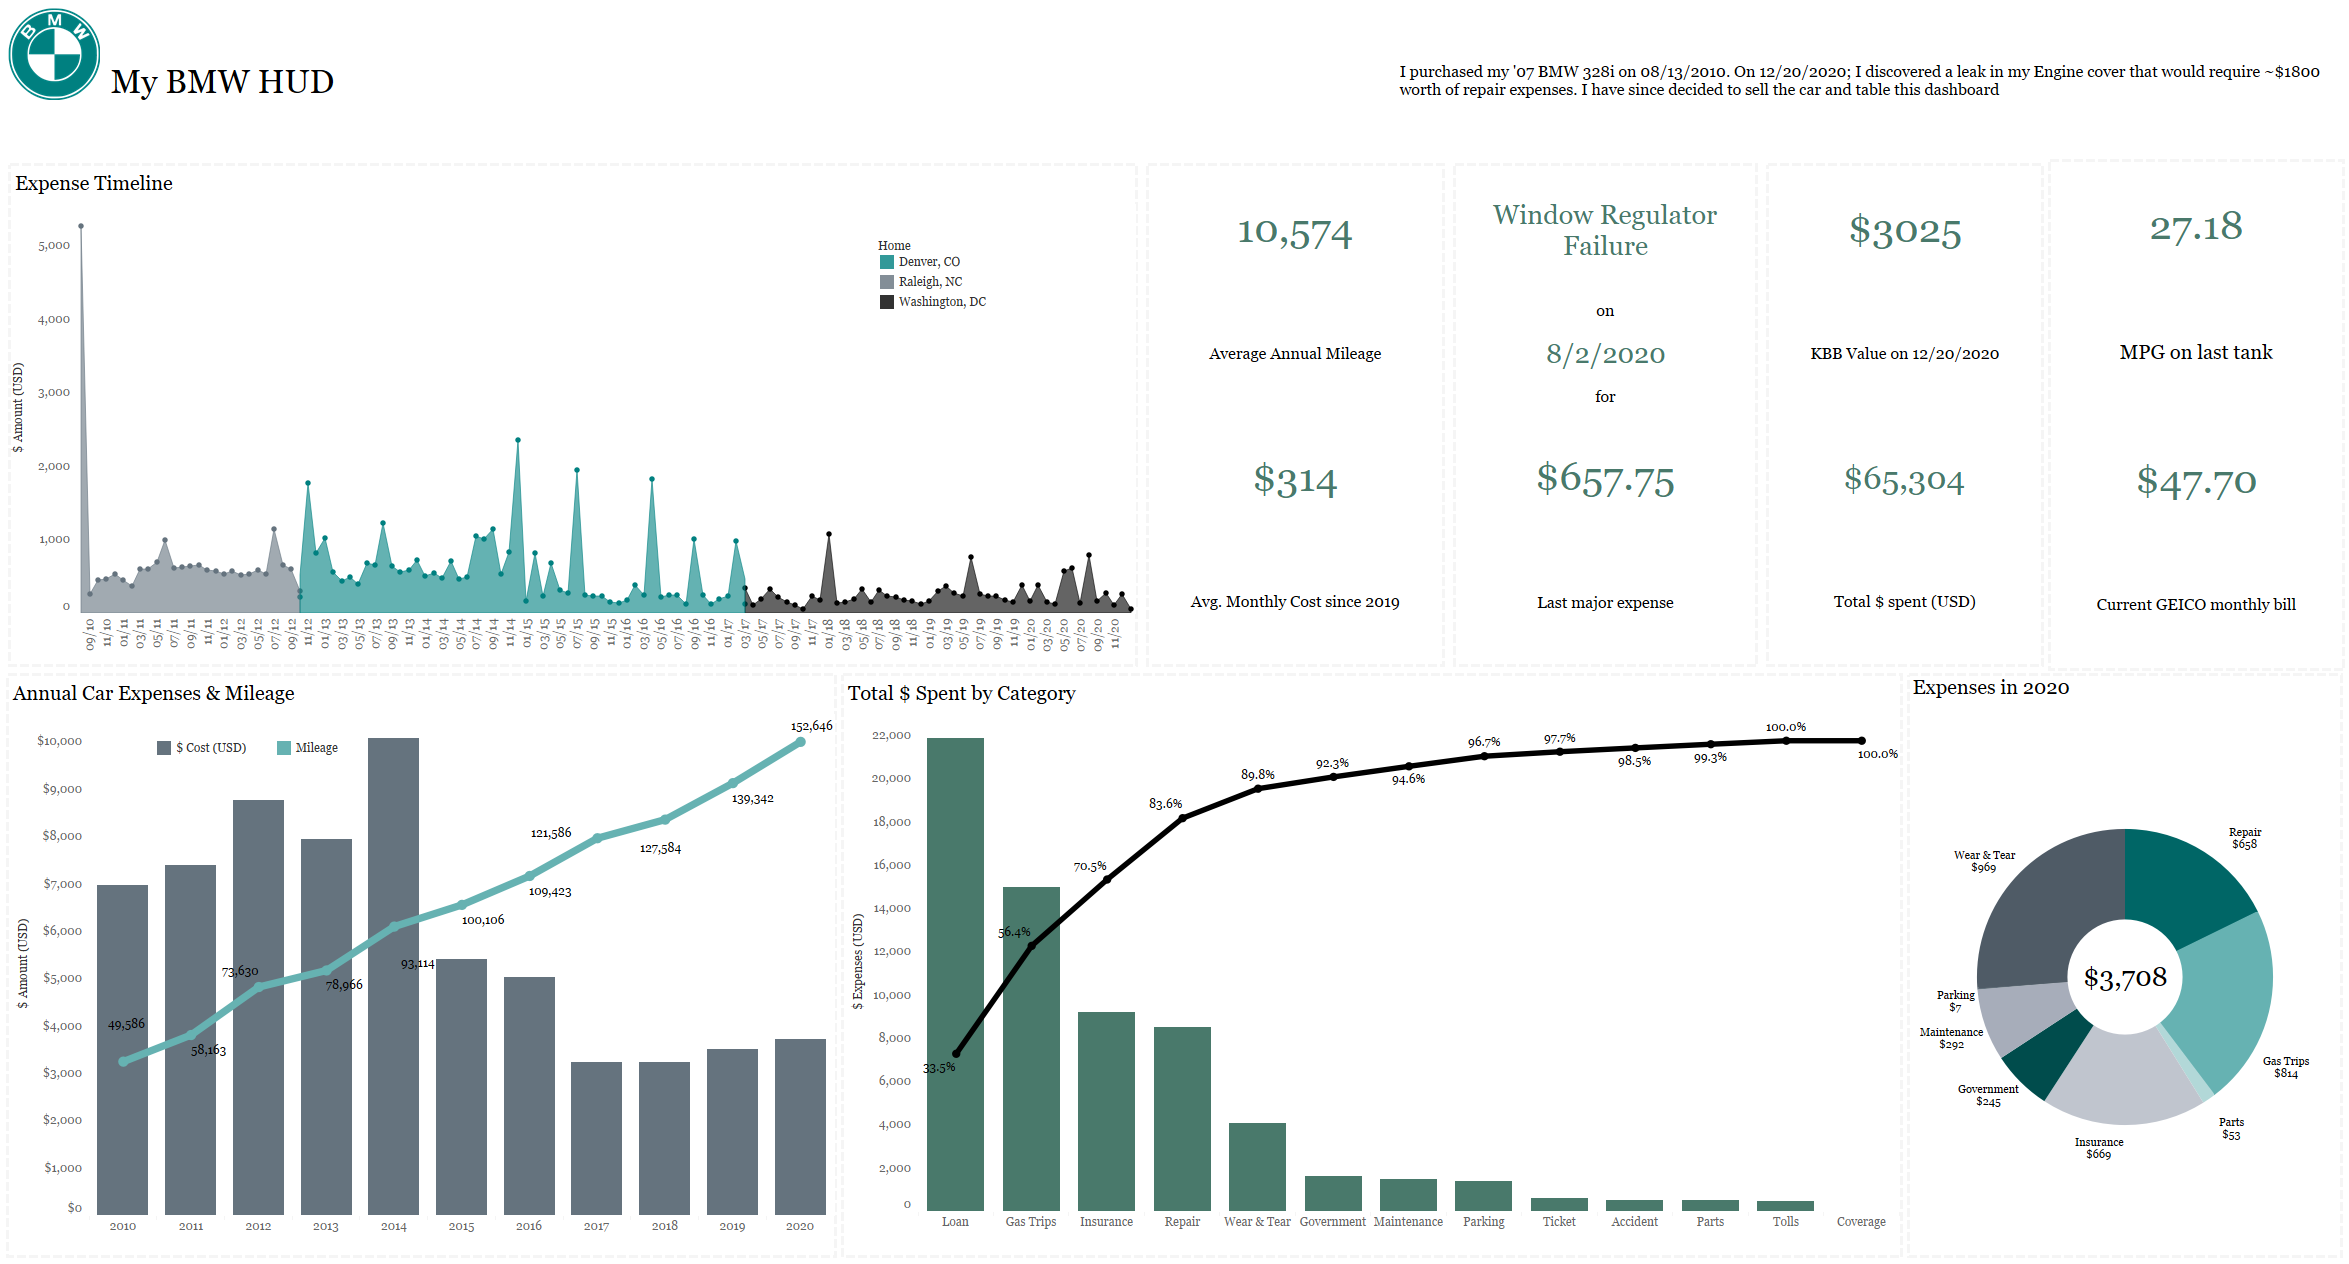
Task: Select the 2020 annual expense bar
Action: tap(800, 1125)
